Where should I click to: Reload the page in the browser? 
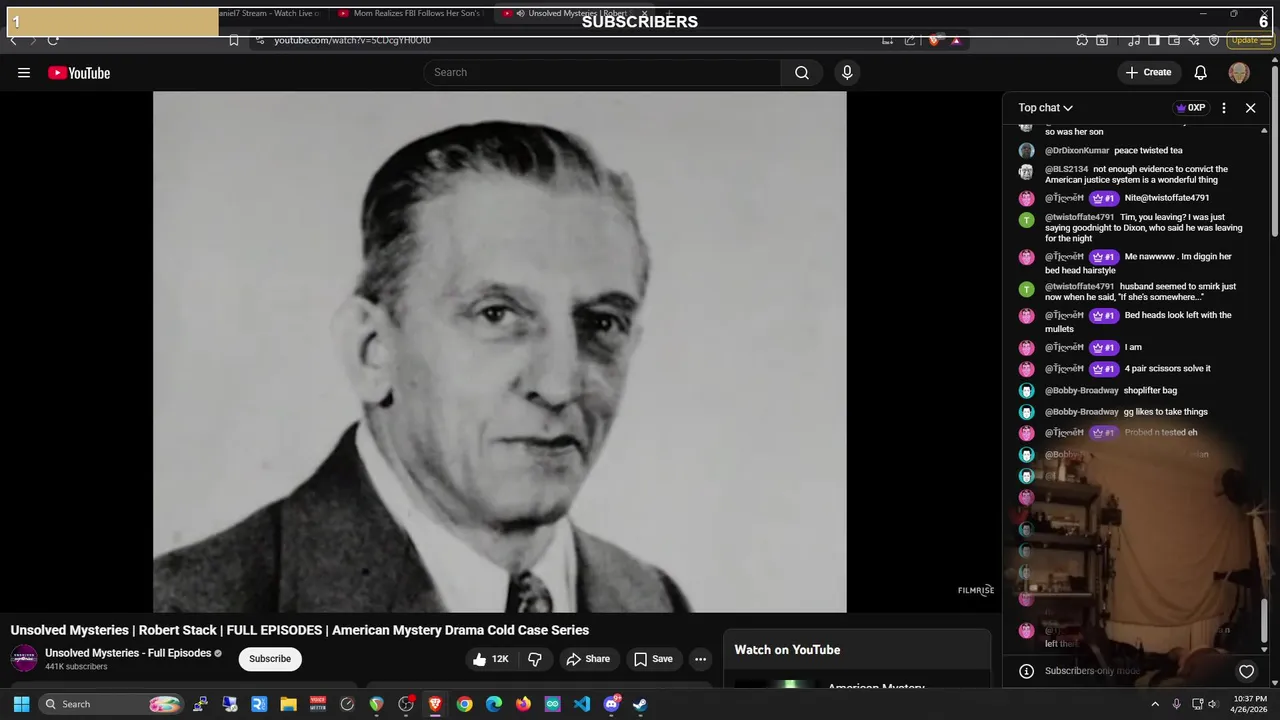tap(53, 40)
